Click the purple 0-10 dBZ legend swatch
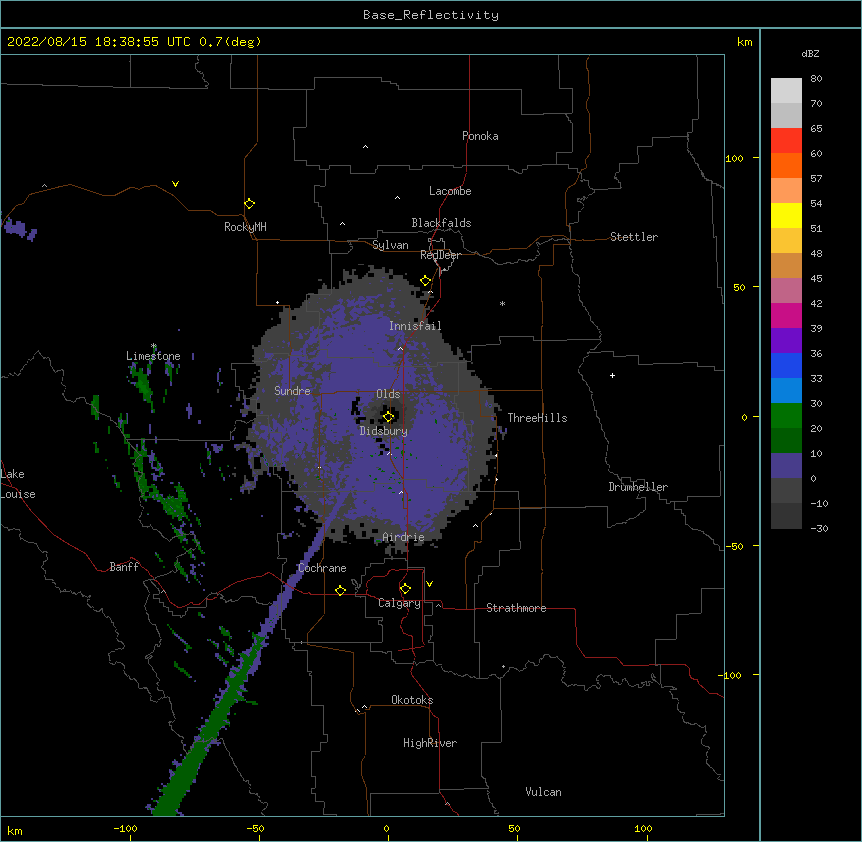 coord(786,466)
